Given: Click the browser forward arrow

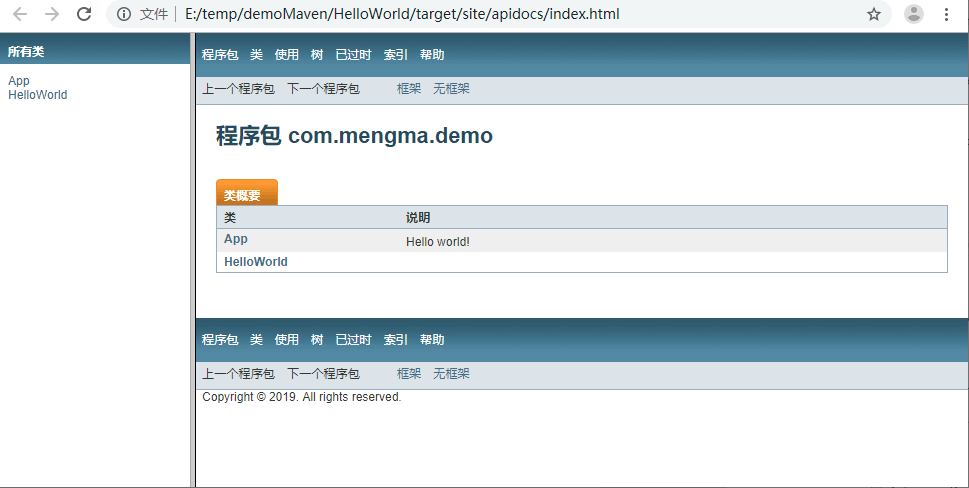Looking at the screenshot, I should 52,14.
